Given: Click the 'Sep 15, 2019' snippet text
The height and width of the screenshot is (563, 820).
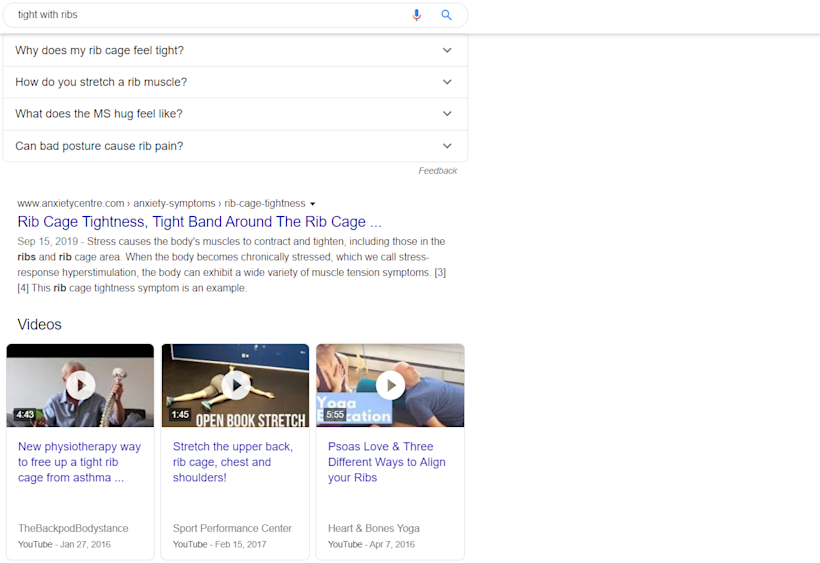Looking at the screenshot, I should [x=48, y=242].
